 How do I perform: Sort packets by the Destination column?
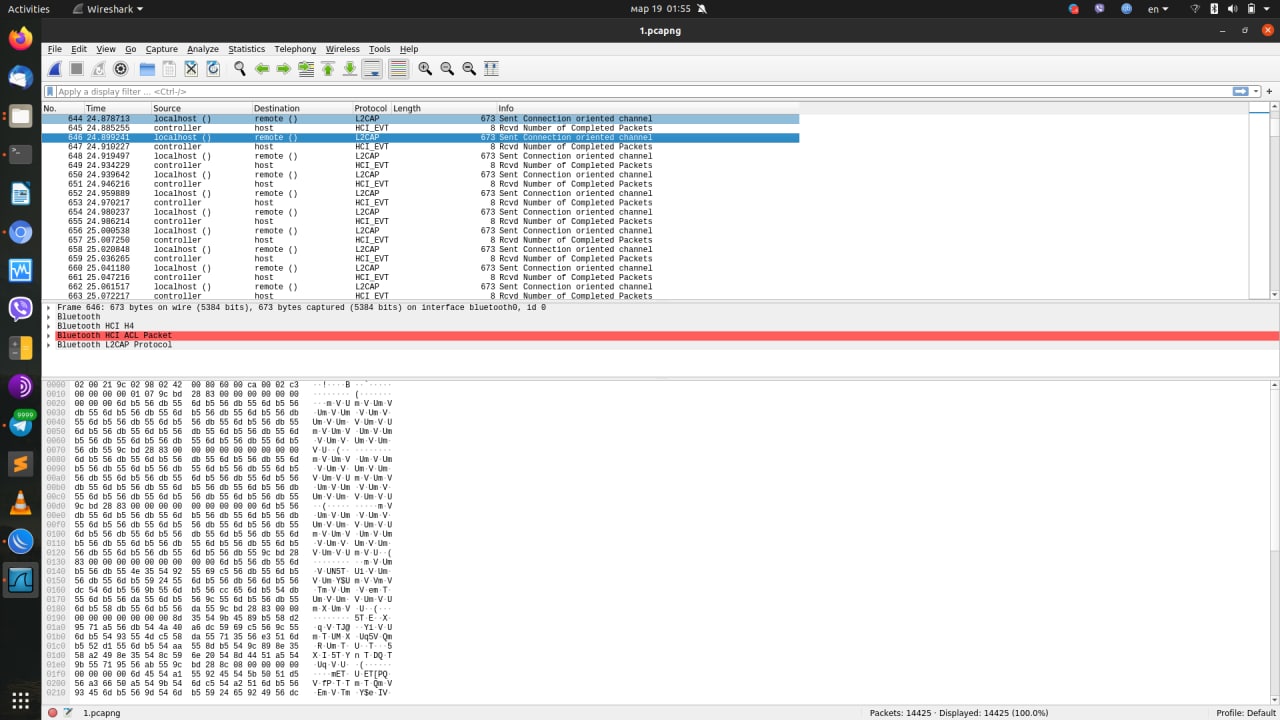[x=302, y=108]
